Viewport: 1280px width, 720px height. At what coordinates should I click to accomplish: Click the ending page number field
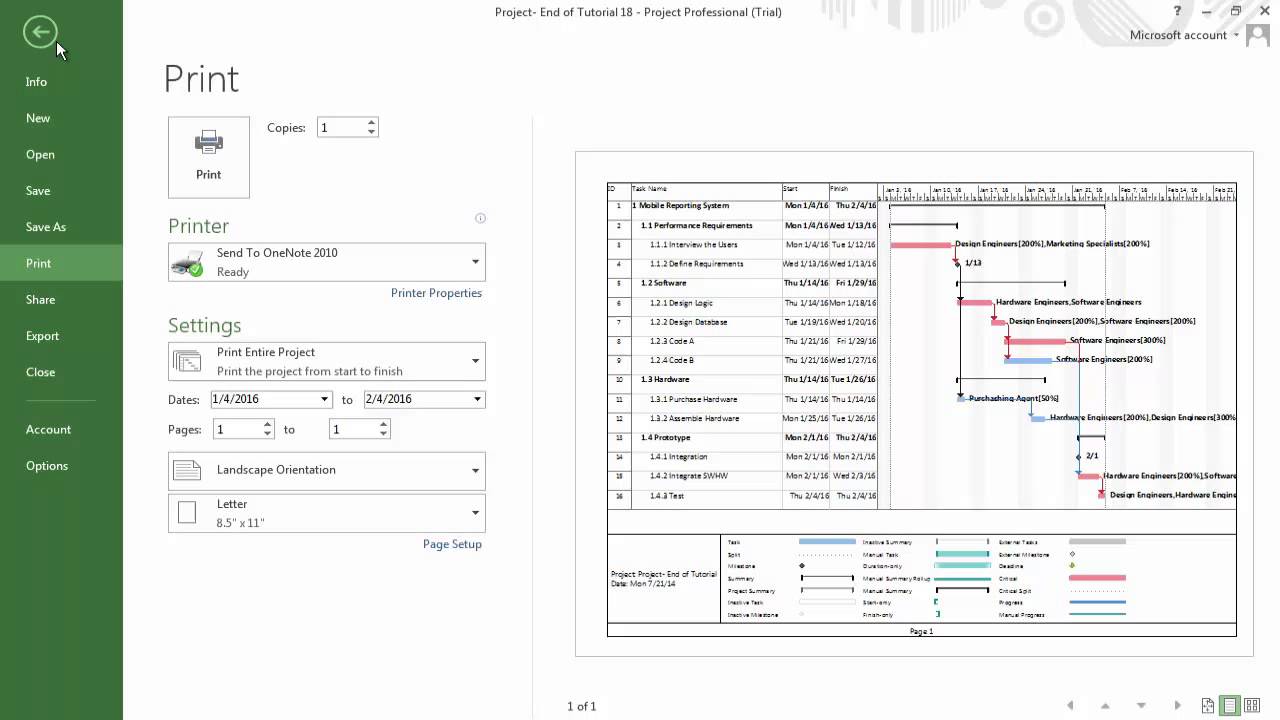[x=353, y=429]
